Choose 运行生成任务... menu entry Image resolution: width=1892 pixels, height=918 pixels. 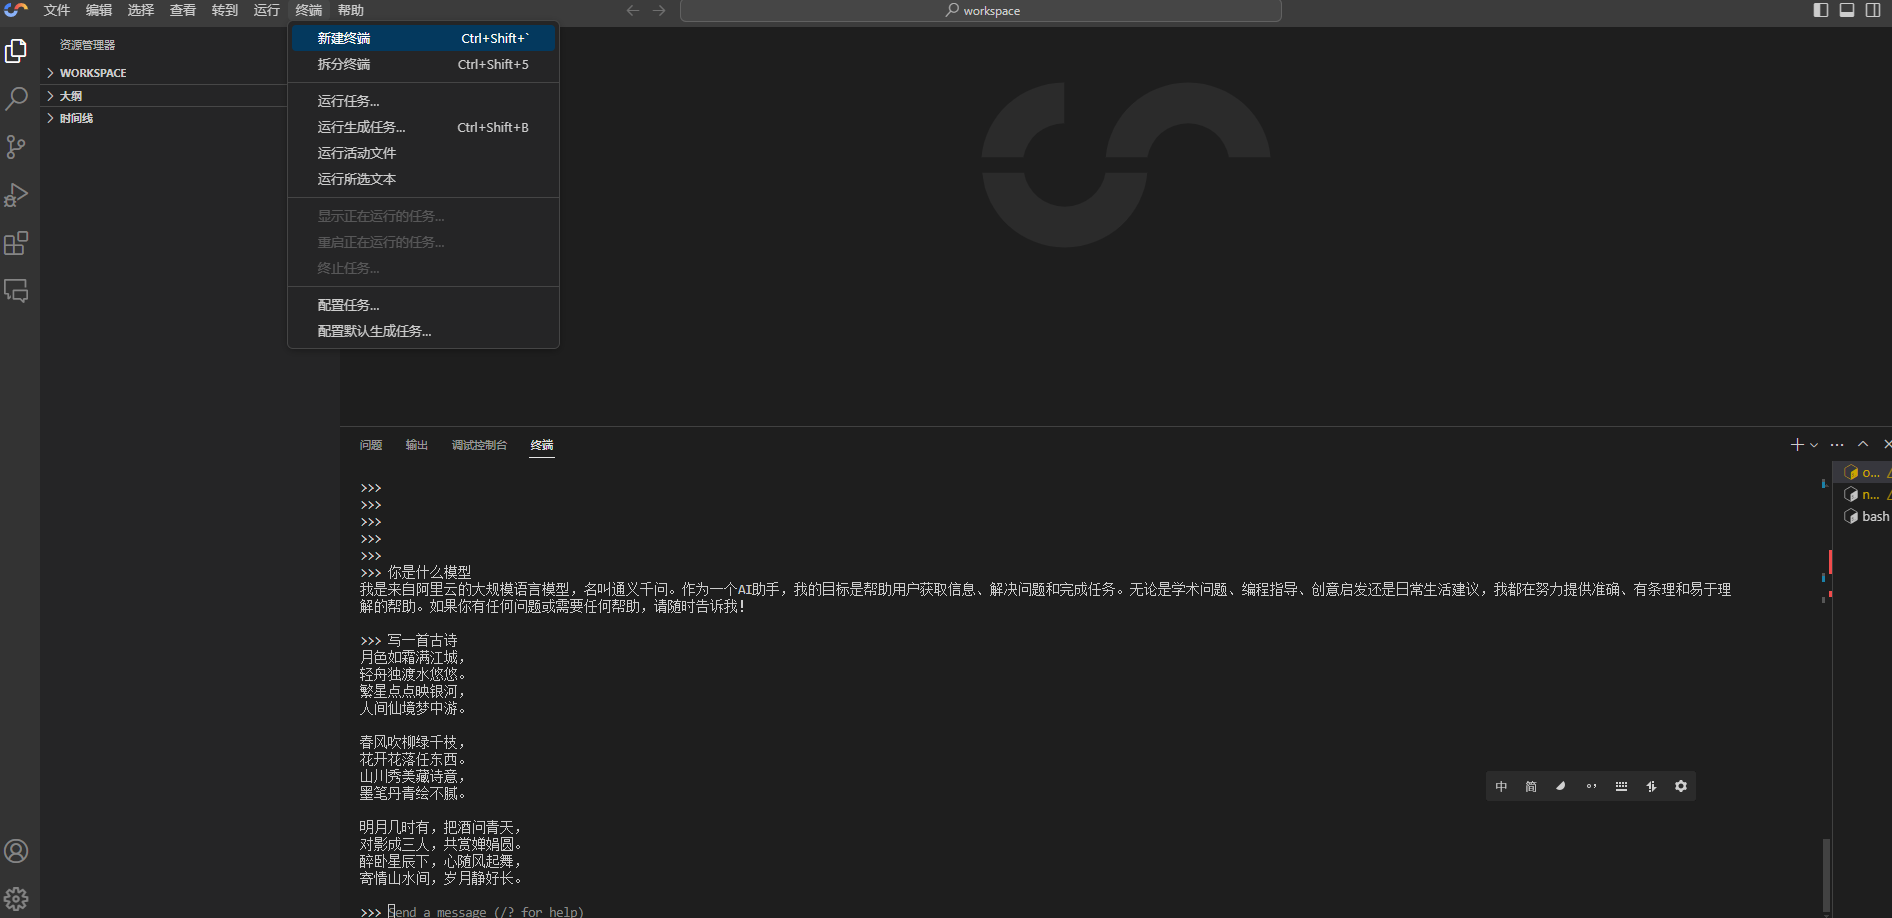(423, 127)
